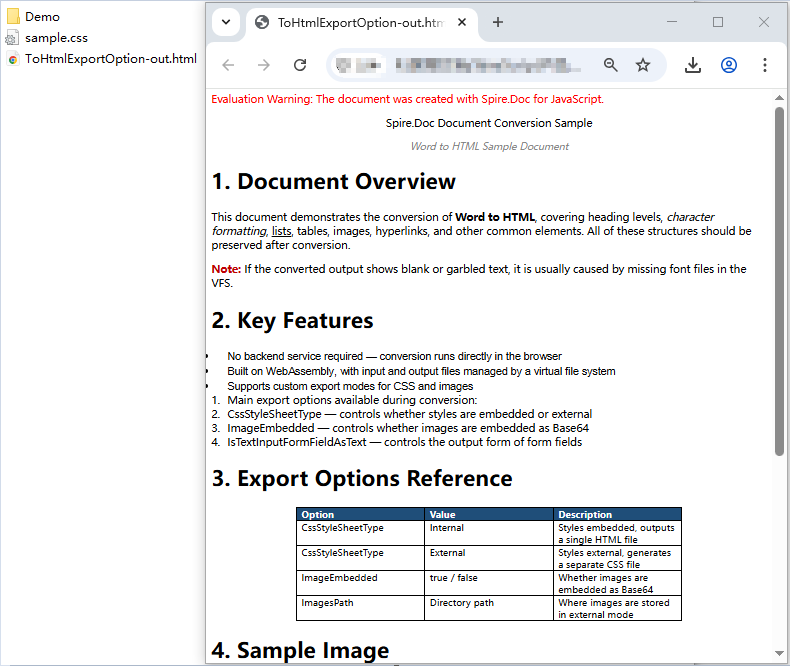Click 'Built on WebAssembly' bullet item

(x=421, y=371)
